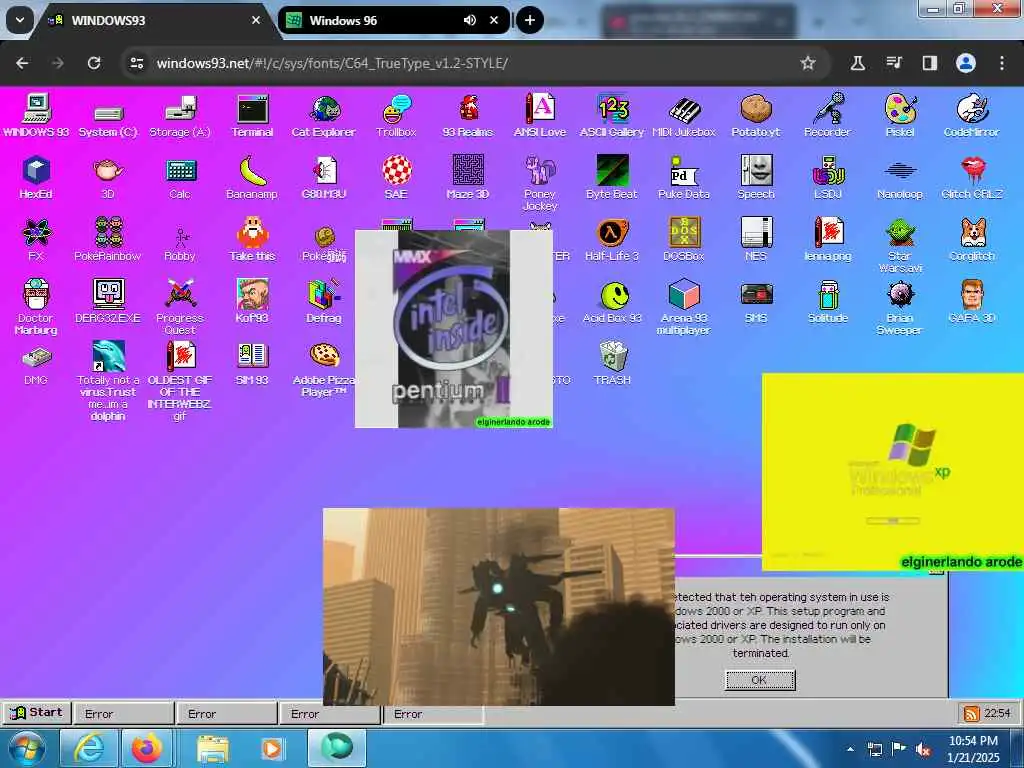
Task: Open MIDI Jukebox icon
Action: click(684, 116)
